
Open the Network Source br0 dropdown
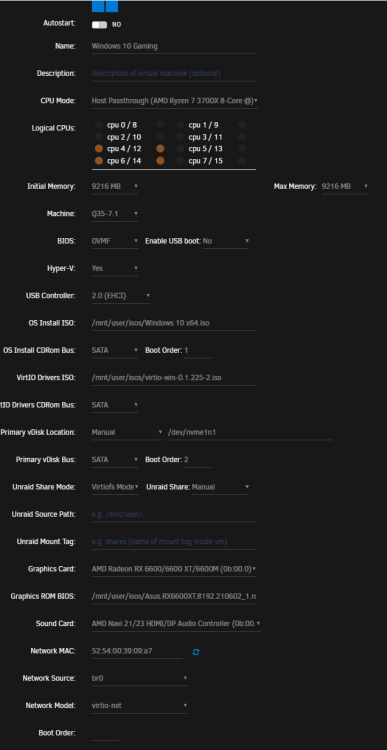click(x=139, y=678)
